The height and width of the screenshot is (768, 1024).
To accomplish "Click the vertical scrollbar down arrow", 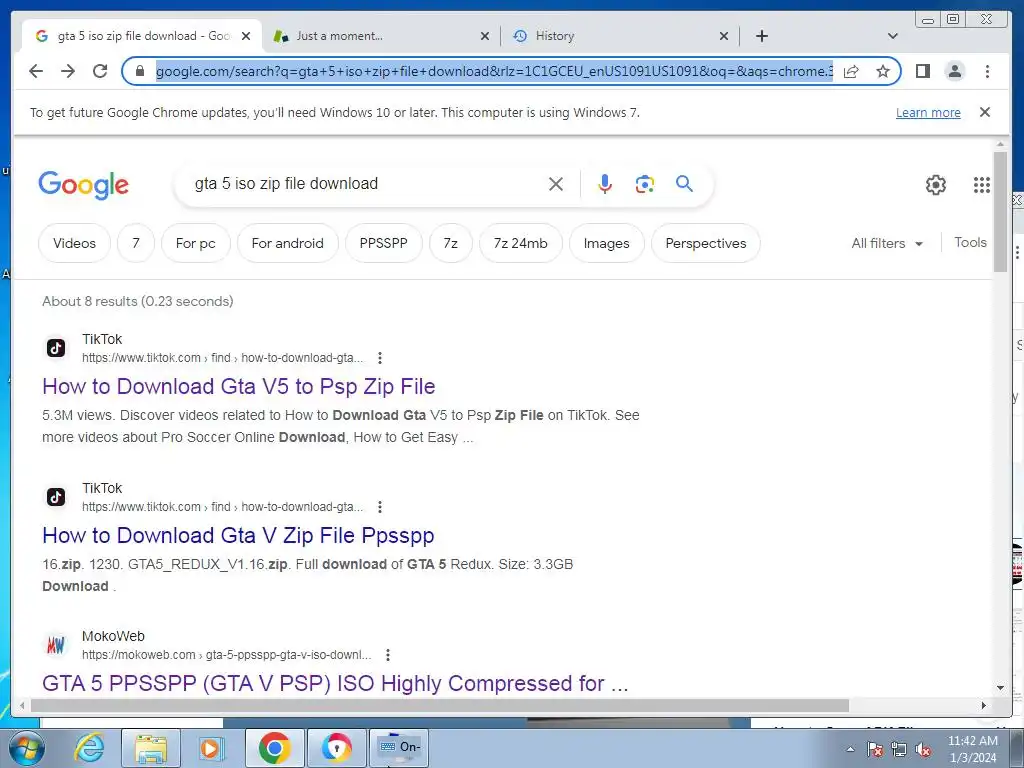I will pos(1000,688).
